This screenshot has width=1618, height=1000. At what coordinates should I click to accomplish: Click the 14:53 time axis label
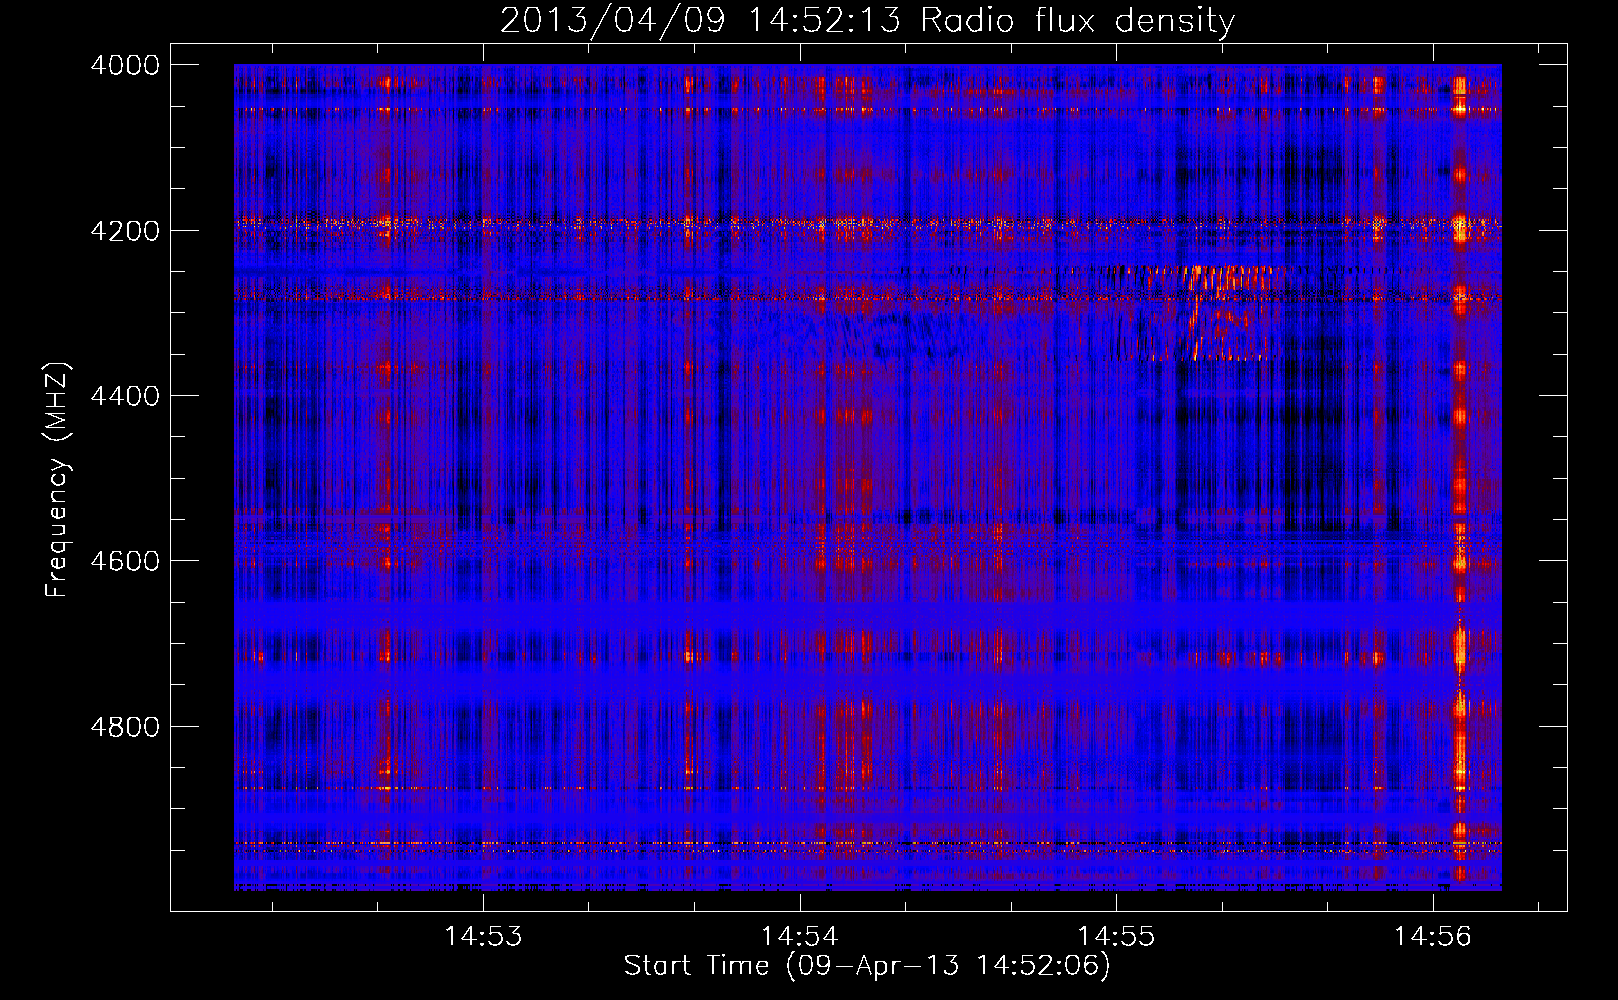point(483,937)
